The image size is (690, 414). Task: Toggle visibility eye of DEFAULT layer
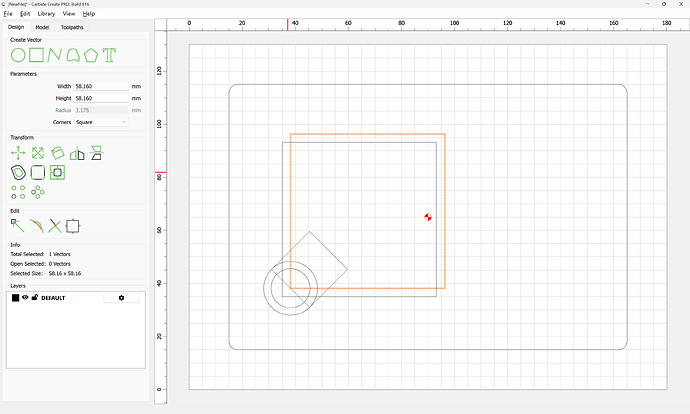click(25, 297)
